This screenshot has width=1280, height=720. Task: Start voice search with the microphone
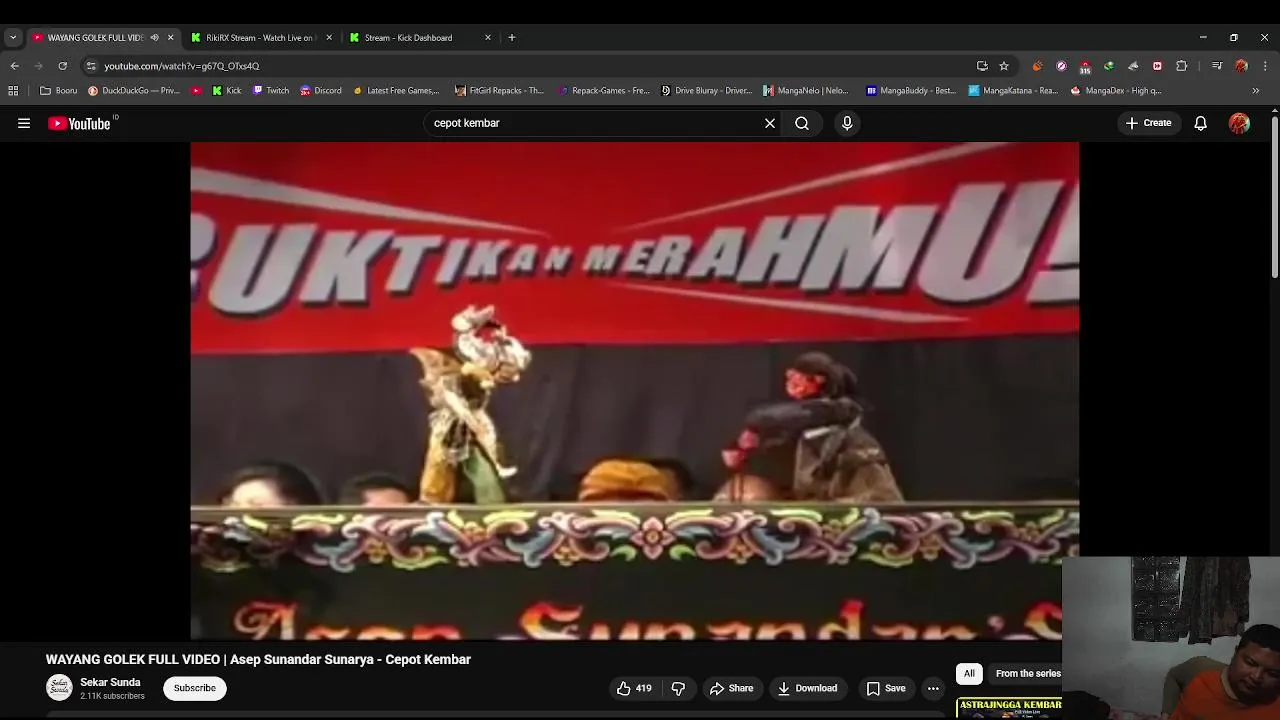pos(847,123)
